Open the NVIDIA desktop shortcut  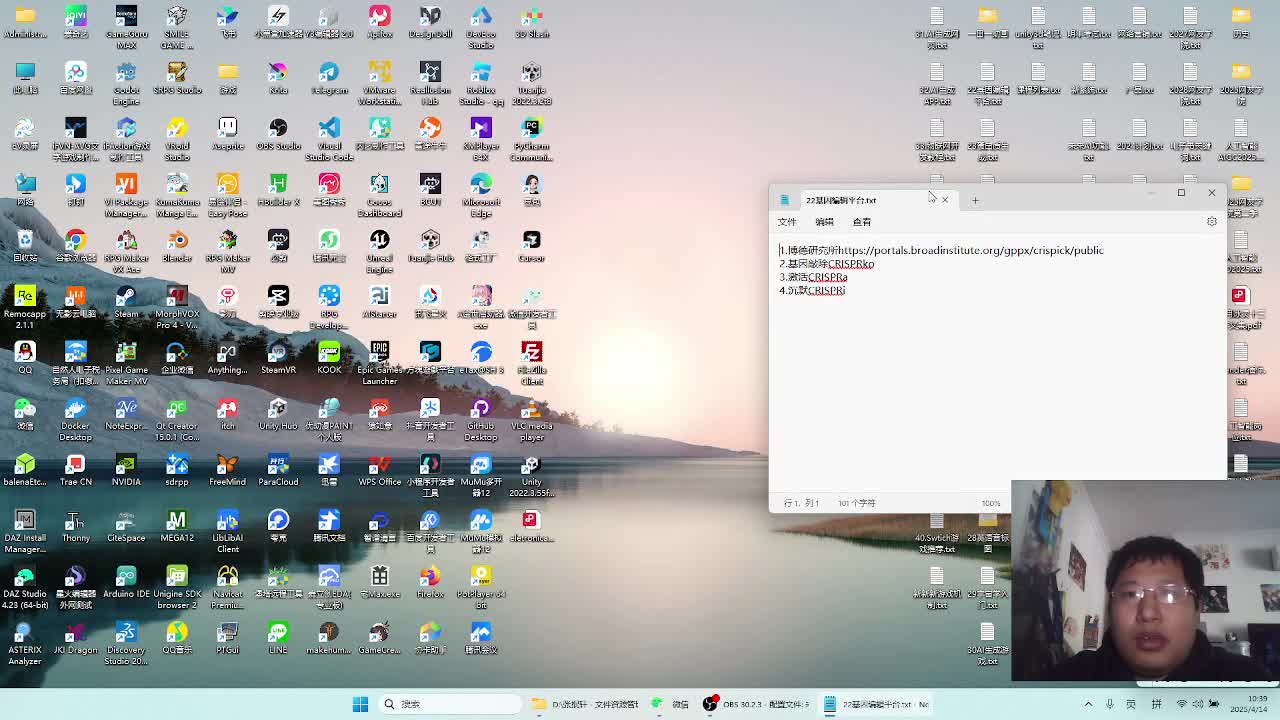[x=126, y=470]
